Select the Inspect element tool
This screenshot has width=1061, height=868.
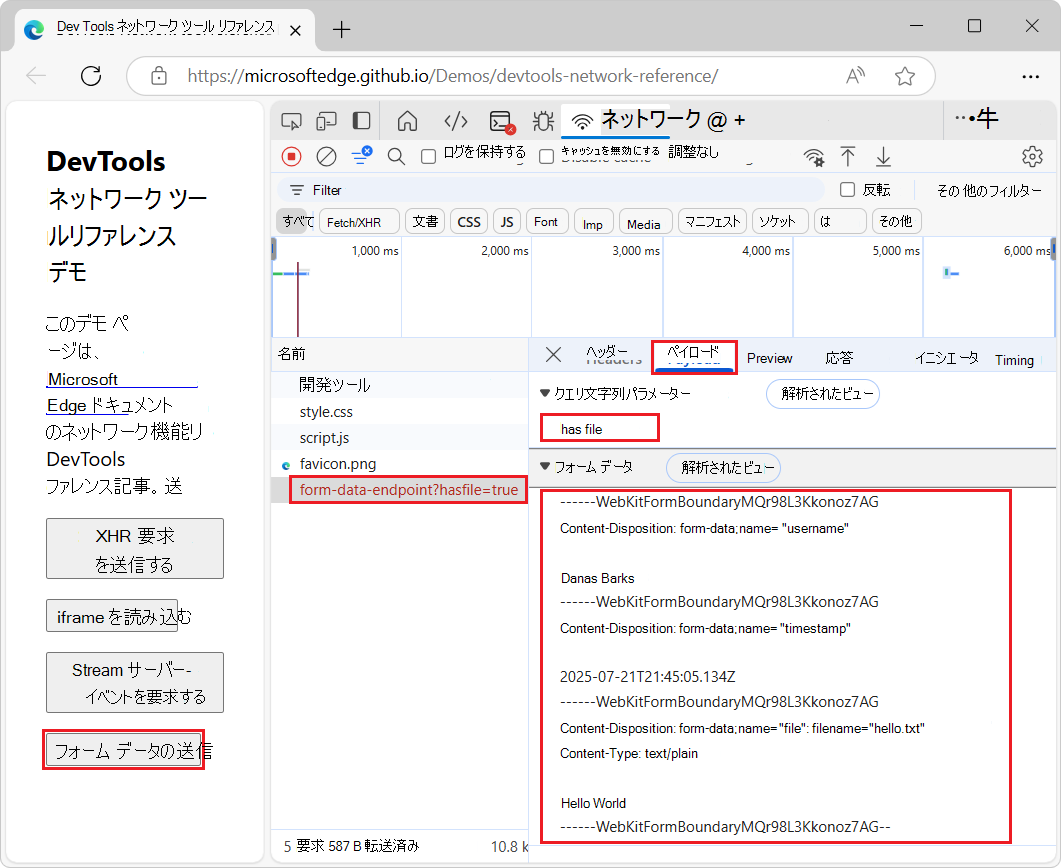(x=290, y=120)
